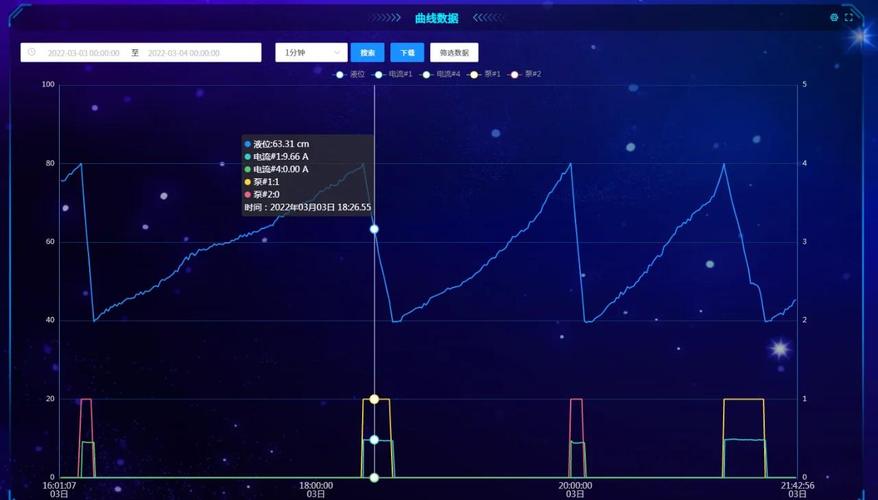This screenshot has width=878, height=500.
Task: Open the settings gear icon at top right
Action: coord(834,17)
